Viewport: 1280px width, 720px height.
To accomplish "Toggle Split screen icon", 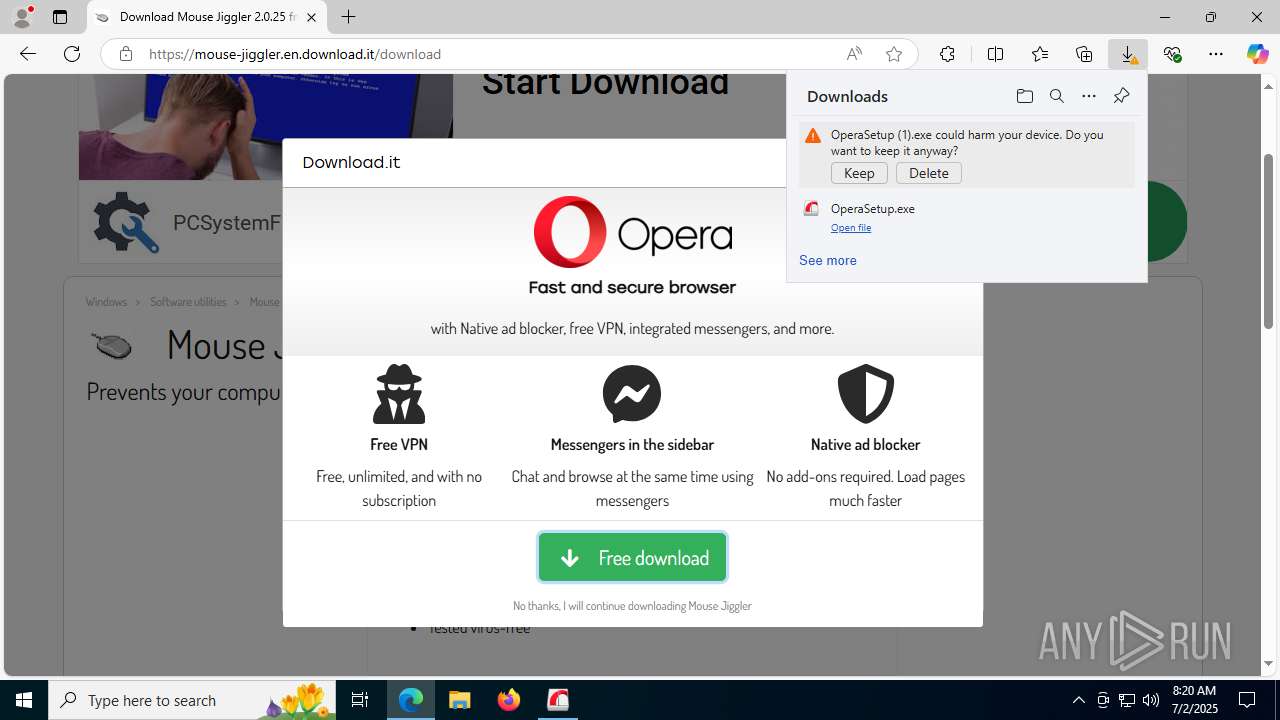I will pyautogui.click(x=995, y=54).
